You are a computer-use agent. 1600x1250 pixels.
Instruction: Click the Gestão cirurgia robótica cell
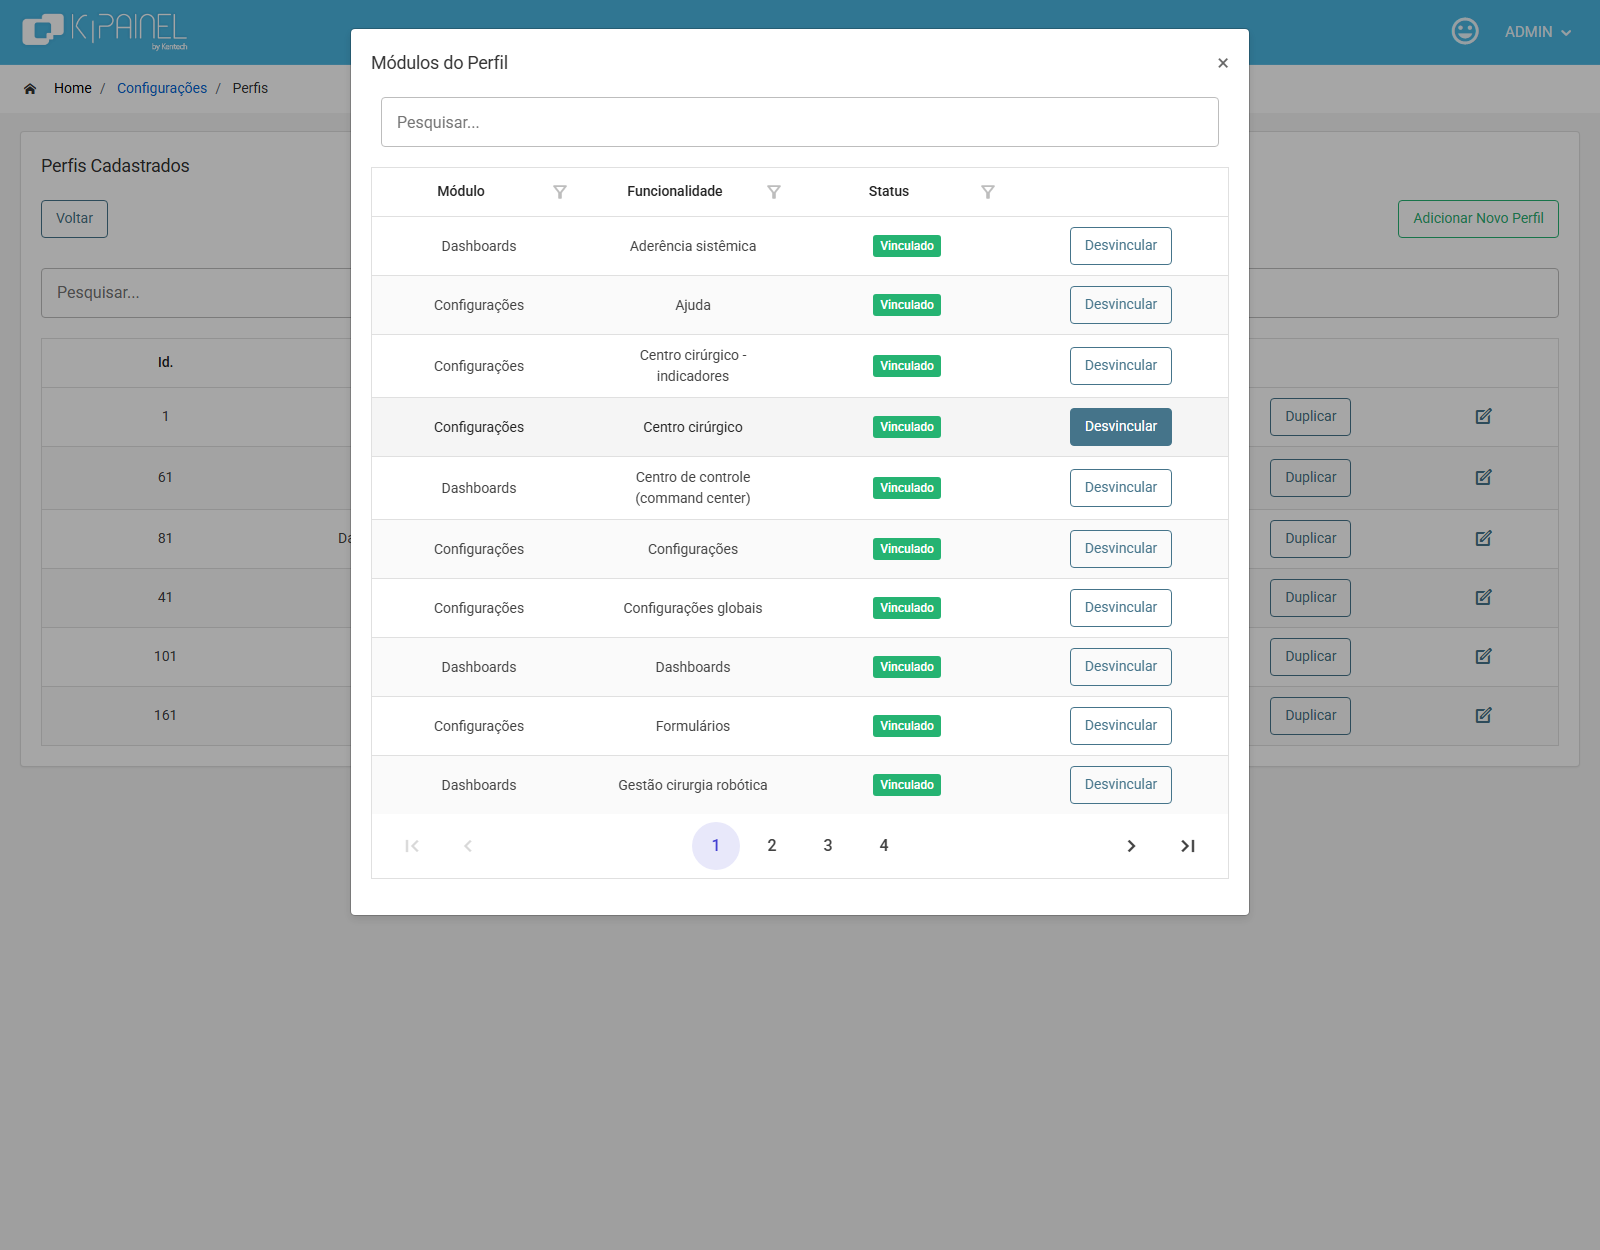point(693,785)
